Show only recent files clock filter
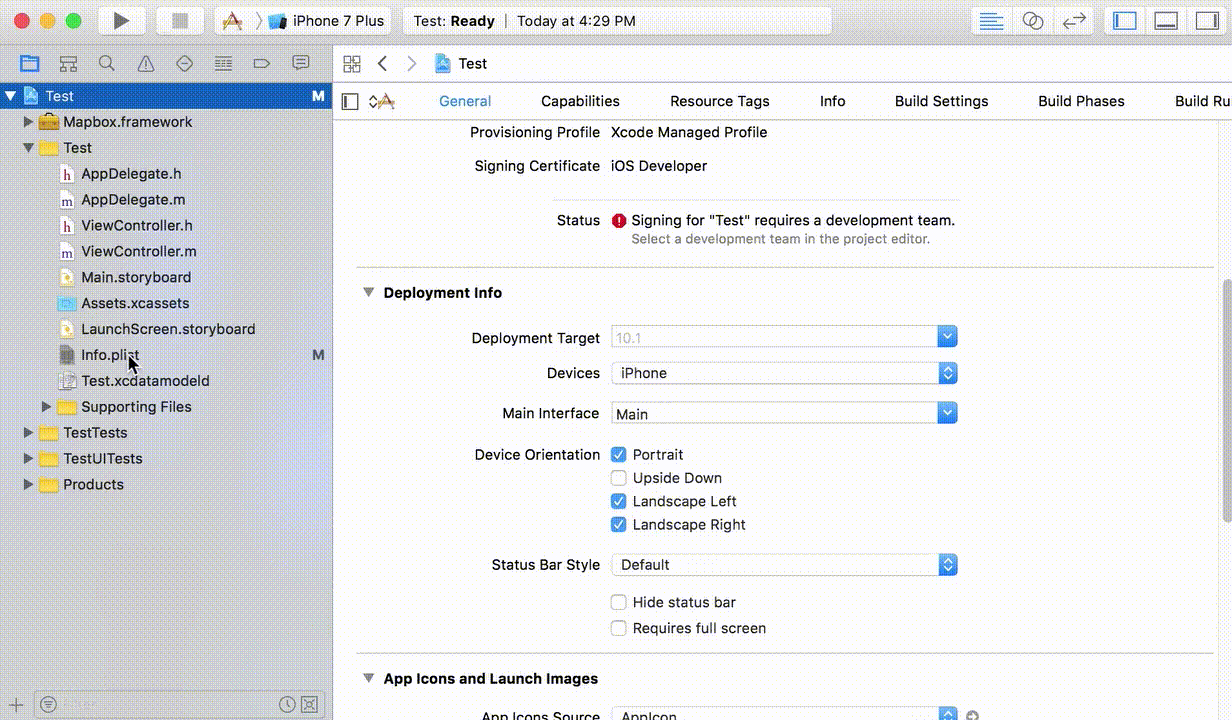The width and height of the screenshot is (1232, 720). pos(287,704)
